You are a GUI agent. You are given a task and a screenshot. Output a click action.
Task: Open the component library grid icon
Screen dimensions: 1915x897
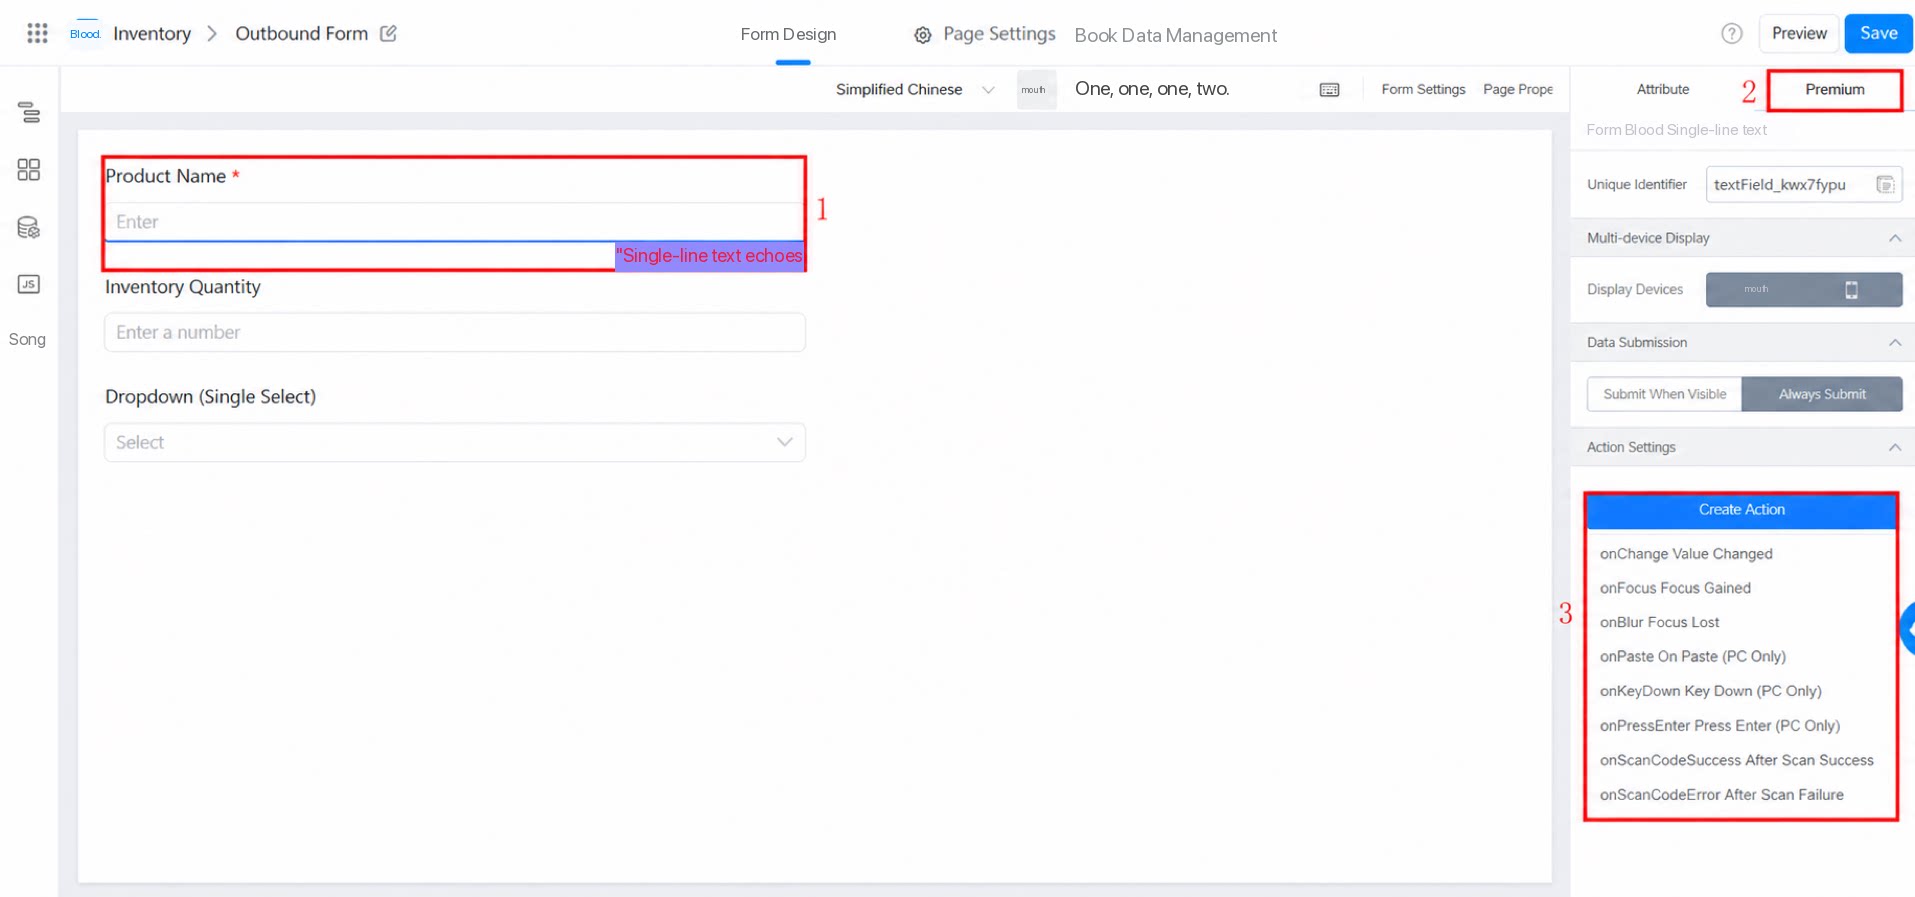point(29,169)
